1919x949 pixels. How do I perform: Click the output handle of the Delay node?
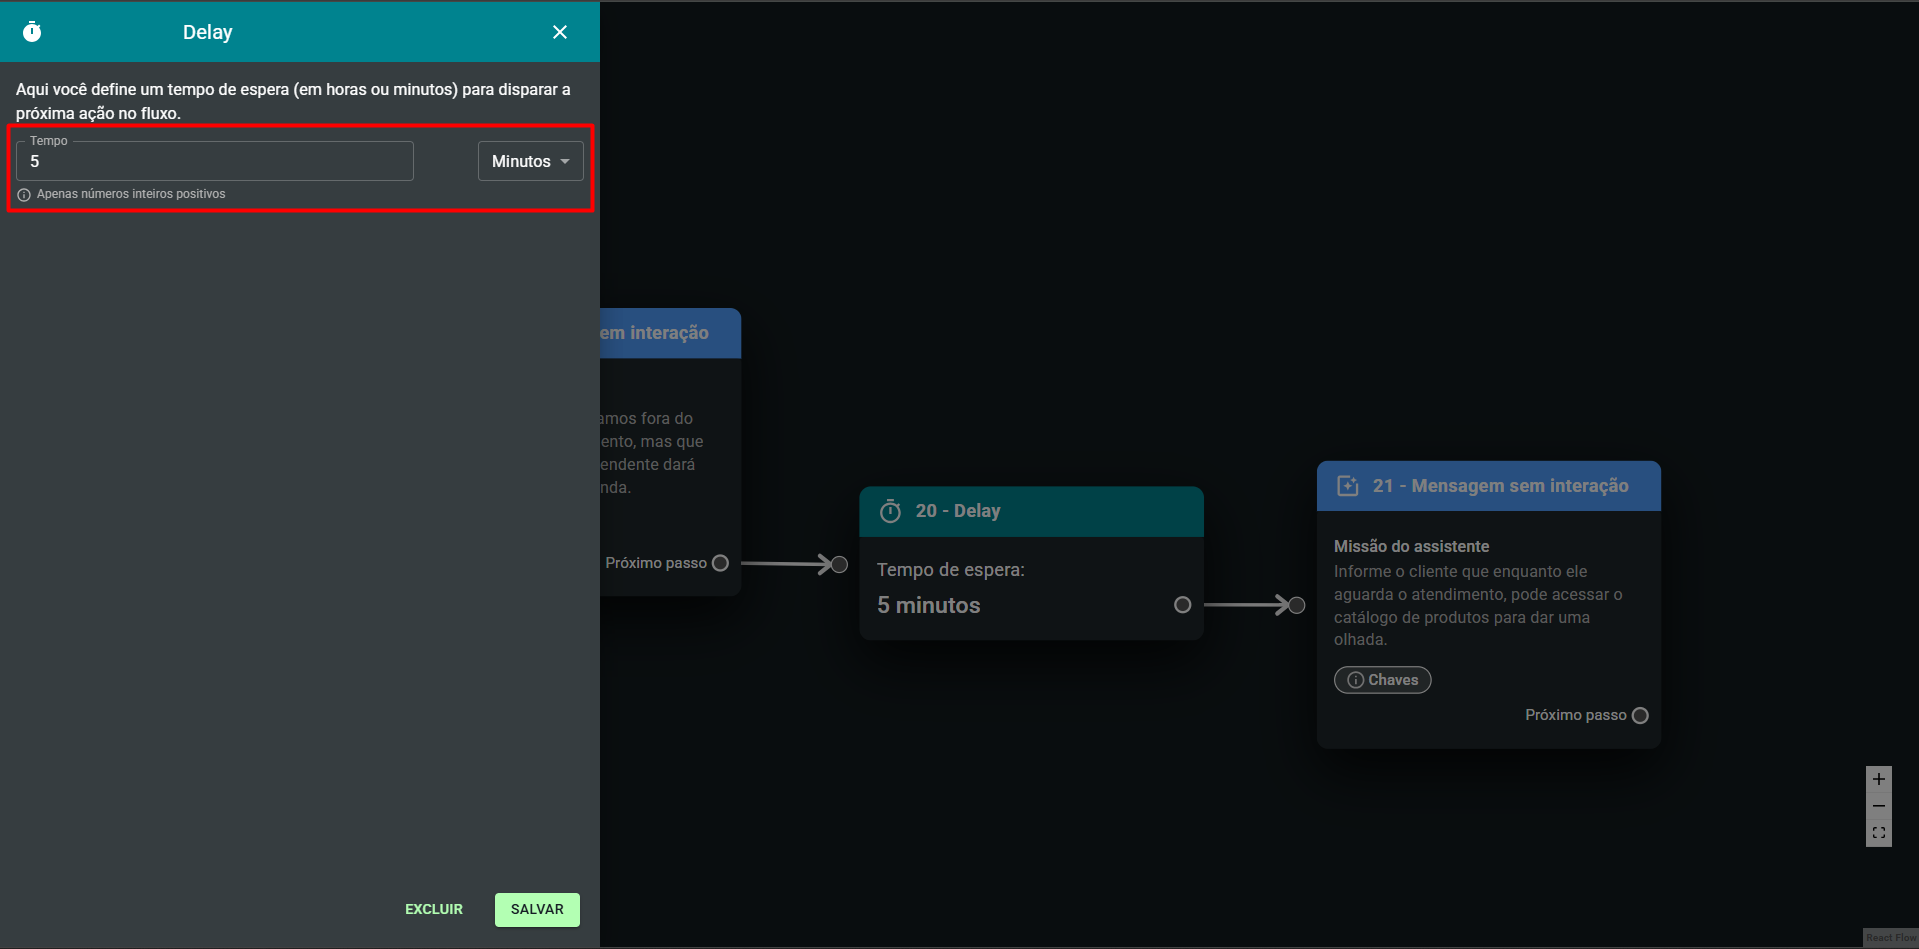[x=1182, y=605]
